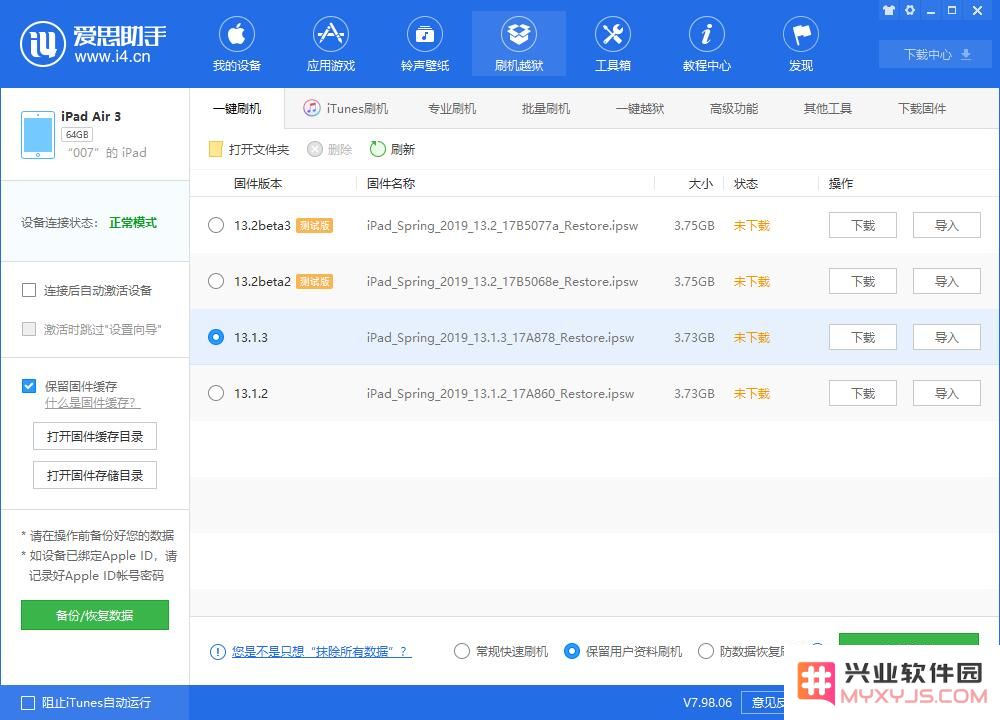Open 我的设备 from top navigation
The height and width of the screenshot is (720, 1000).
[x=237, y=44]
